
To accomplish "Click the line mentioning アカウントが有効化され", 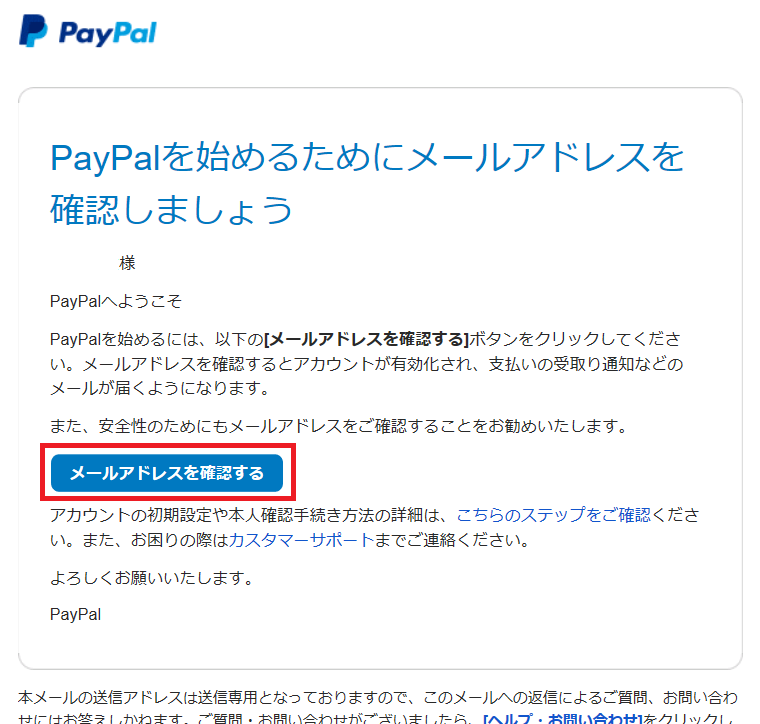I will point(366,364).
